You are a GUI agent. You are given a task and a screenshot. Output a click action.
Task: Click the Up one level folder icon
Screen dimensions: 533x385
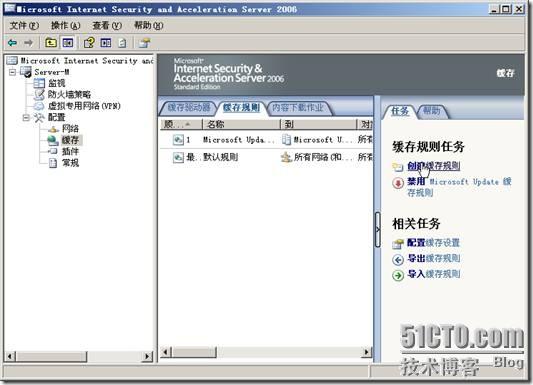point(51,43)
